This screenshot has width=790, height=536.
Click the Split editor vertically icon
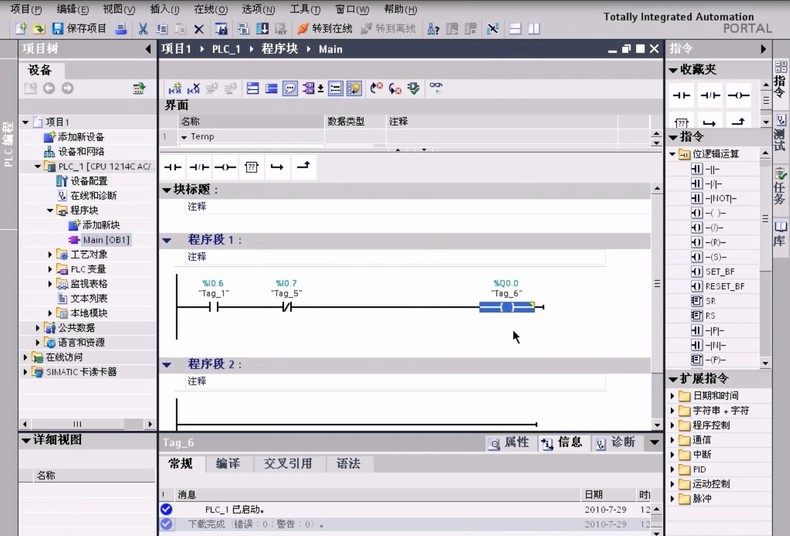(534, 29)
